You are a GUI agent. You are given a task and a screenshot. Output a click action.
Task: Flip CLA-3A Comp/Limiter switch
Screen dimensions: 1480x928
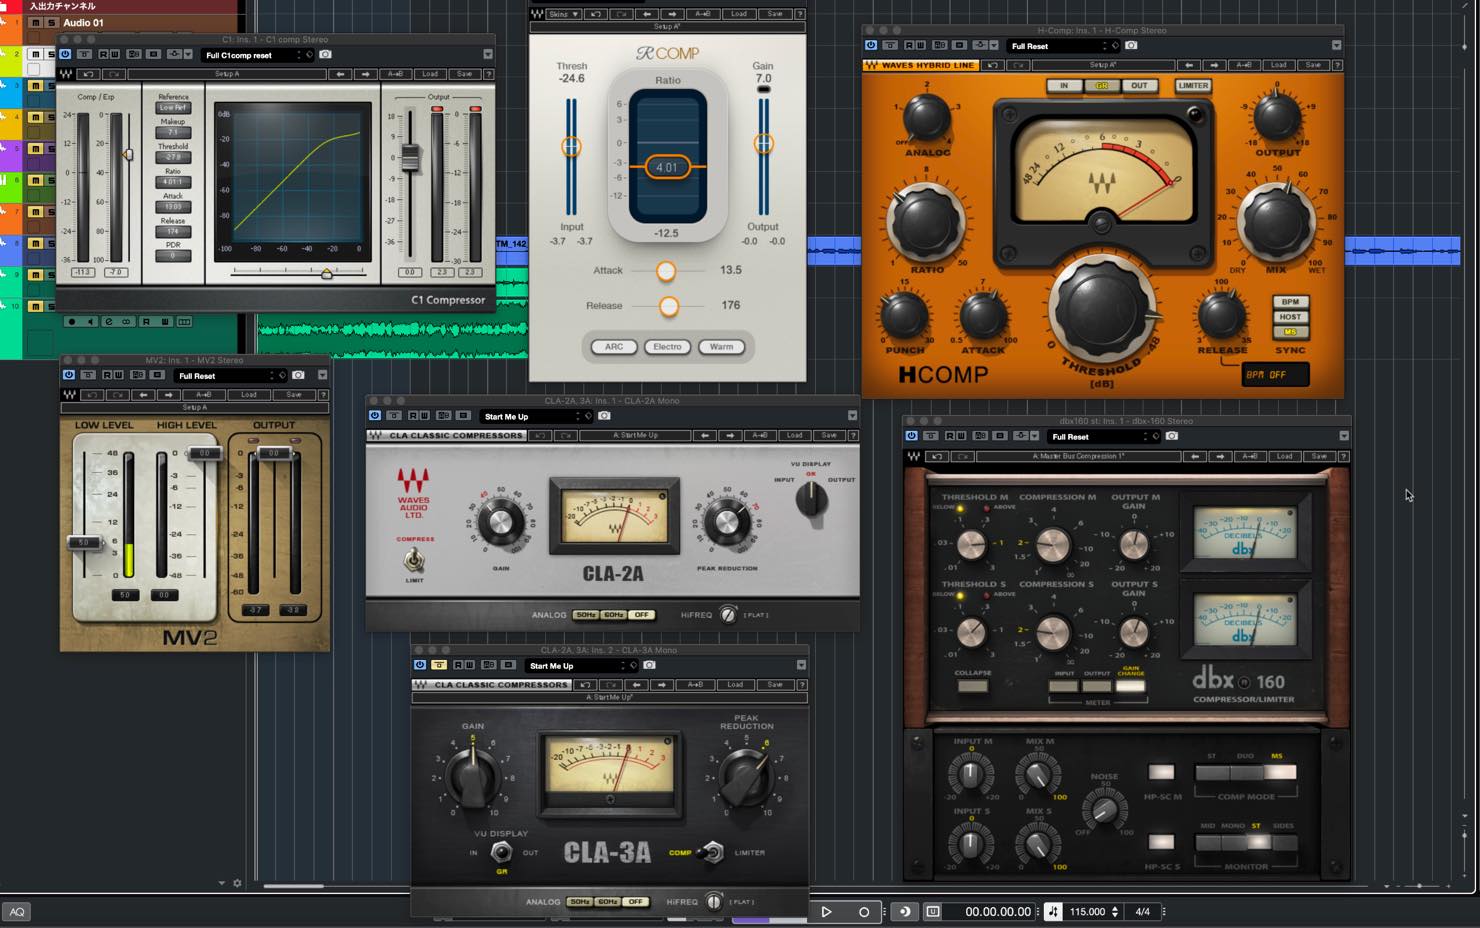pyautogui.click(x=712, y=853)
